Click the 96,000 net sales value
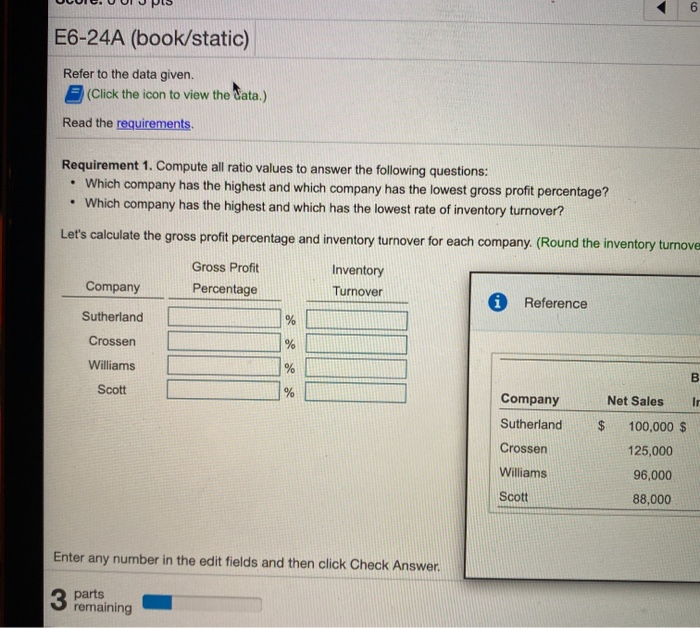 [652, 475]
